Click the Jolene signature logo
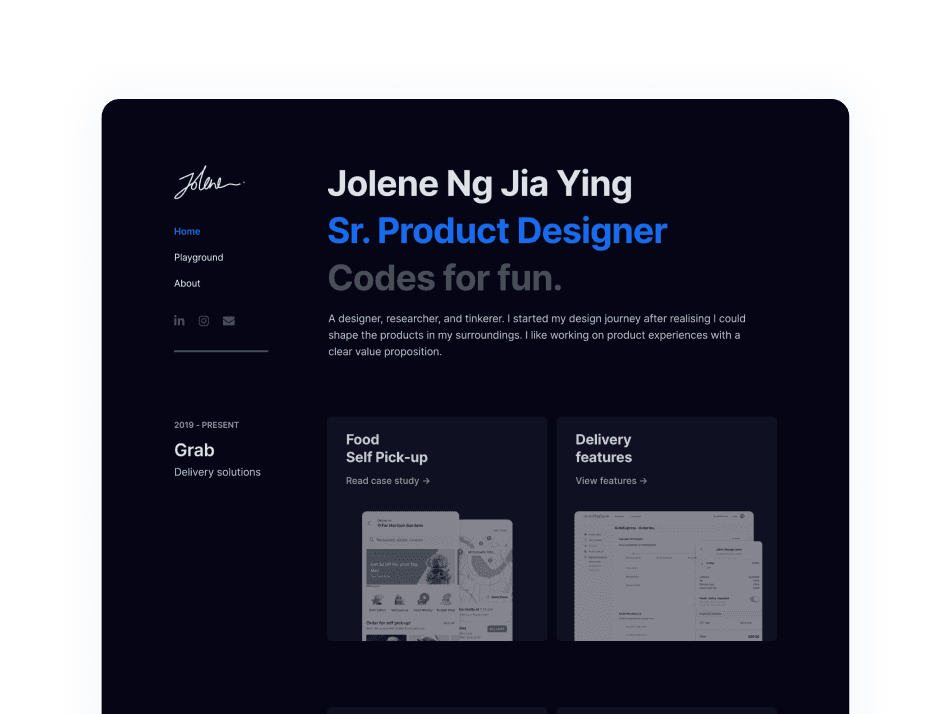 click(x=209, y=182)
